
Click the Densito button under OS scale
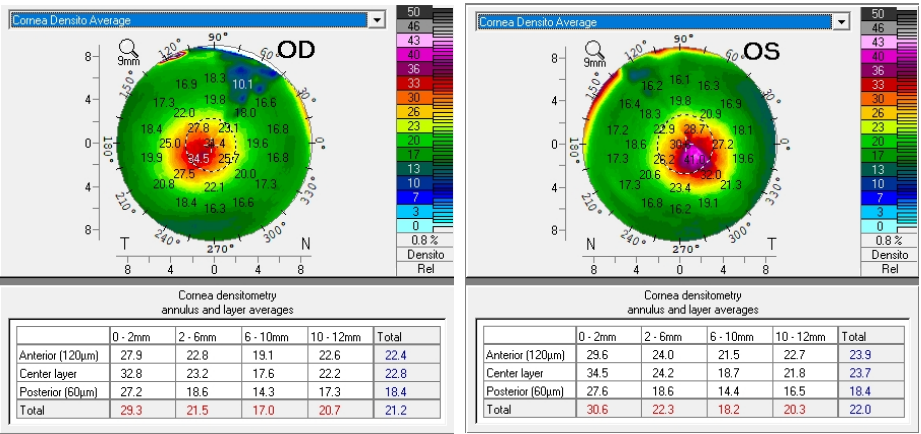pos(890,254)
